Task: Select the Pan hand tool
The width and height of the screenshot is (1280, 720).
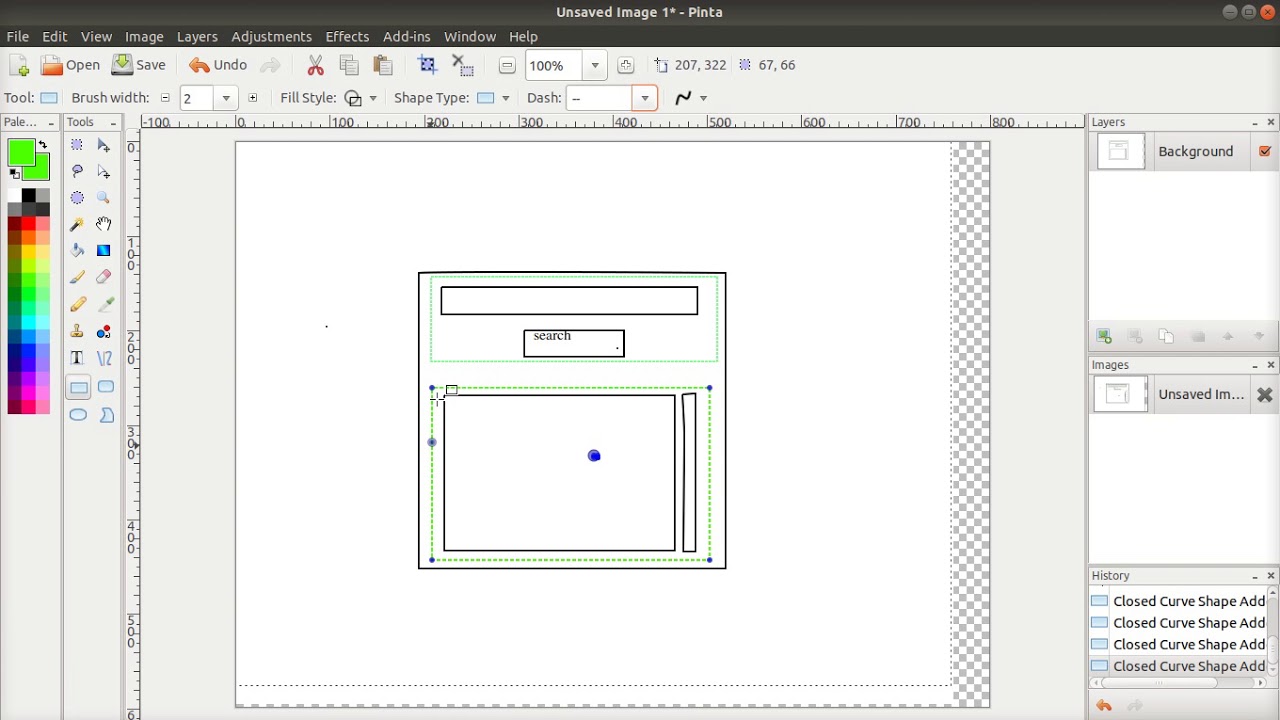Action: tap(104, 224)
